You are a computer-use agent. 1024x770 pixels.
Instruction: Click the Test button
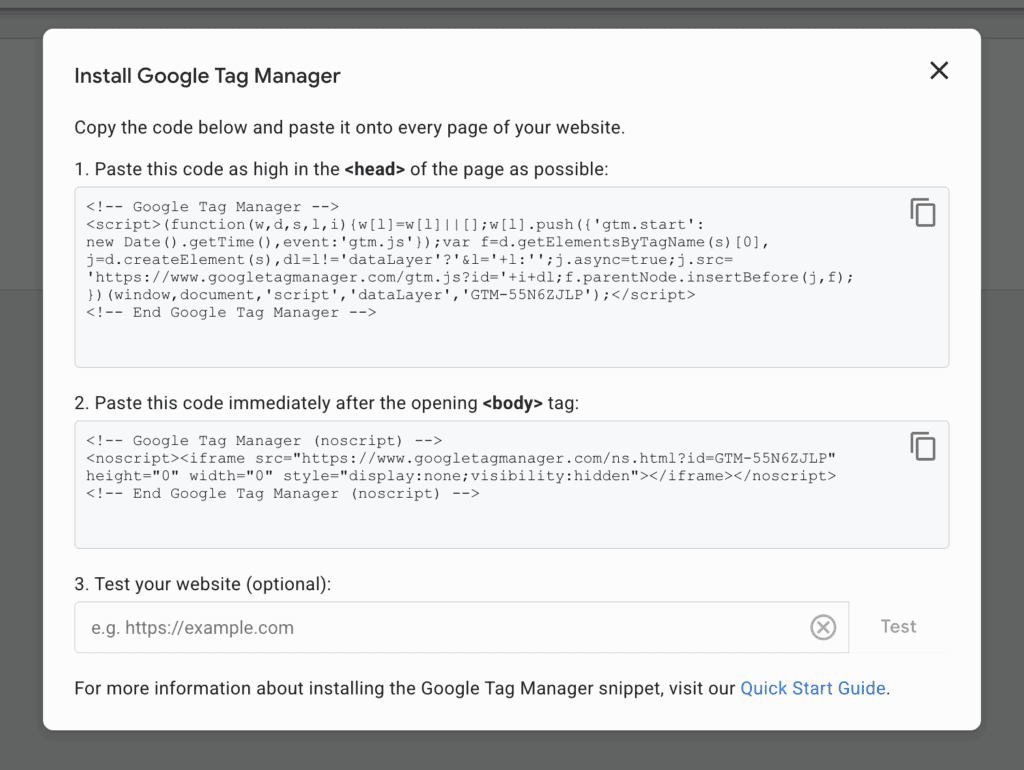point(898,627)
